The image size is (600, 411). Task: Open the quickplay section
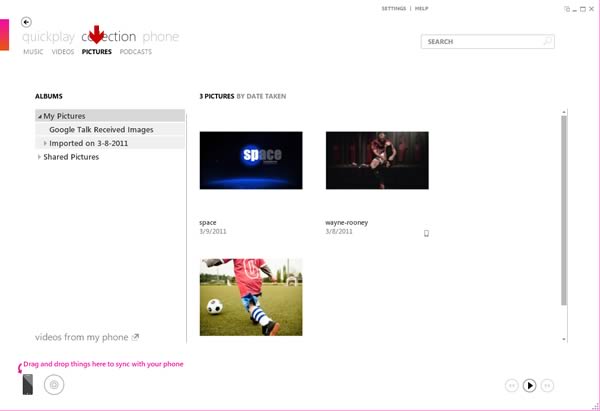48,37
